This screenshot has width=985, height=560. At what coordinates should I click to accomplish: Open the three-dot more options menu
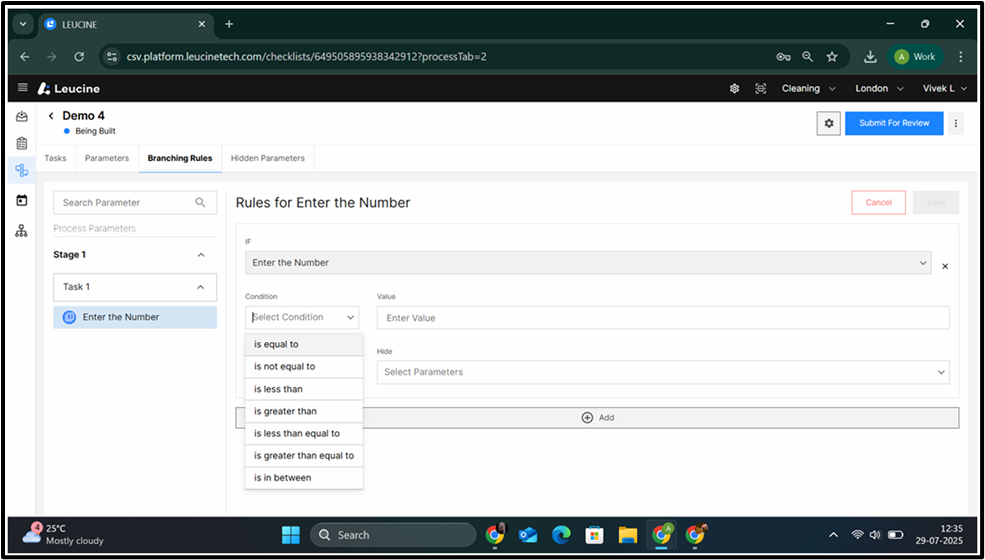pos(956,123)
